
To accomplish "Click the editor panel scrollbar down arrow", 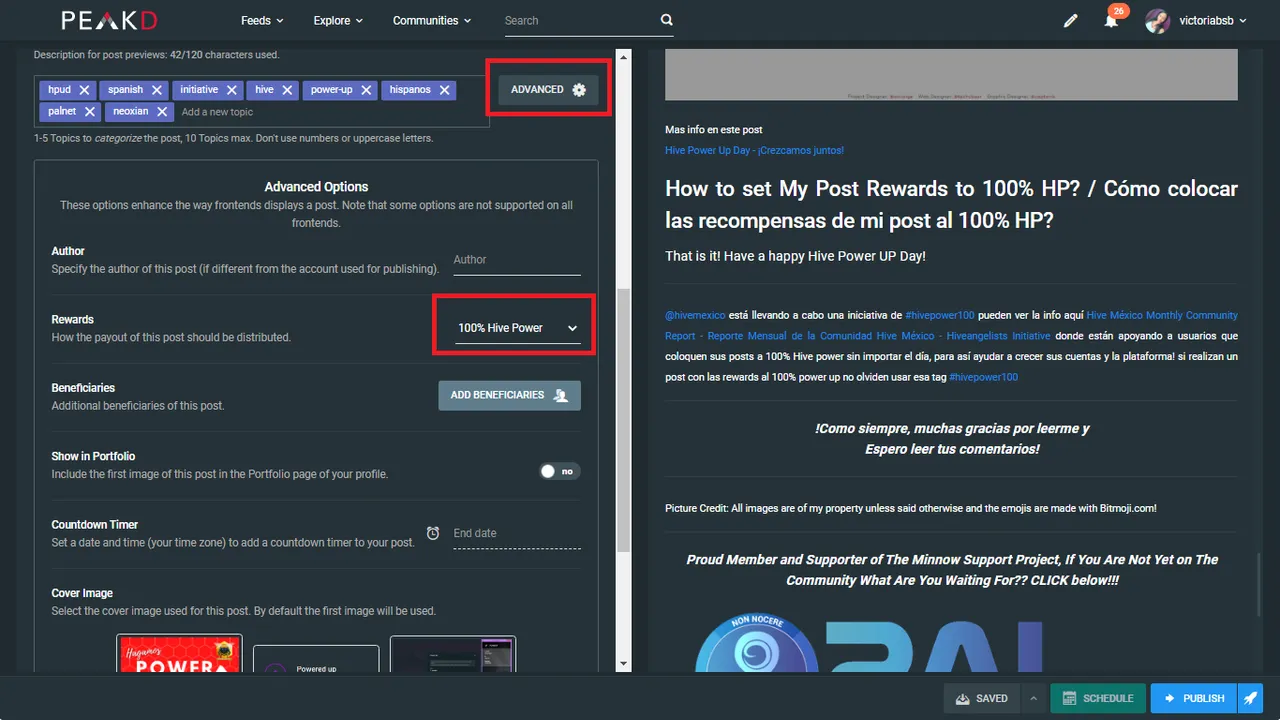I will pos(624,664).
